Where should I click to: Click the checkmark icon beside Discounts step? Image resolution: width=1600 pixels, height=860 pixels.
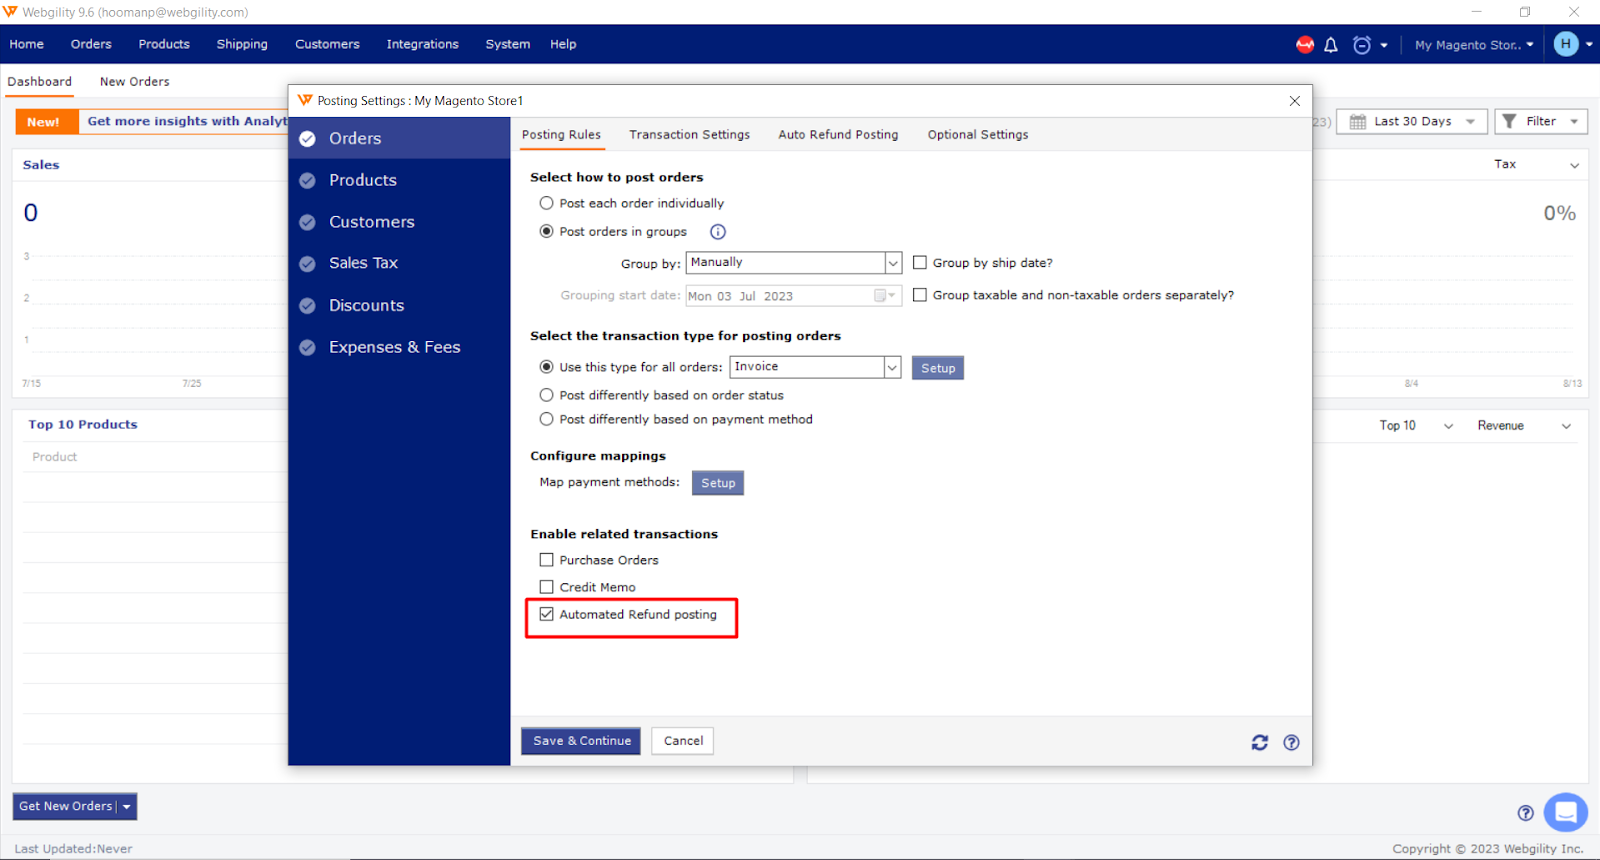pos(308,306)
